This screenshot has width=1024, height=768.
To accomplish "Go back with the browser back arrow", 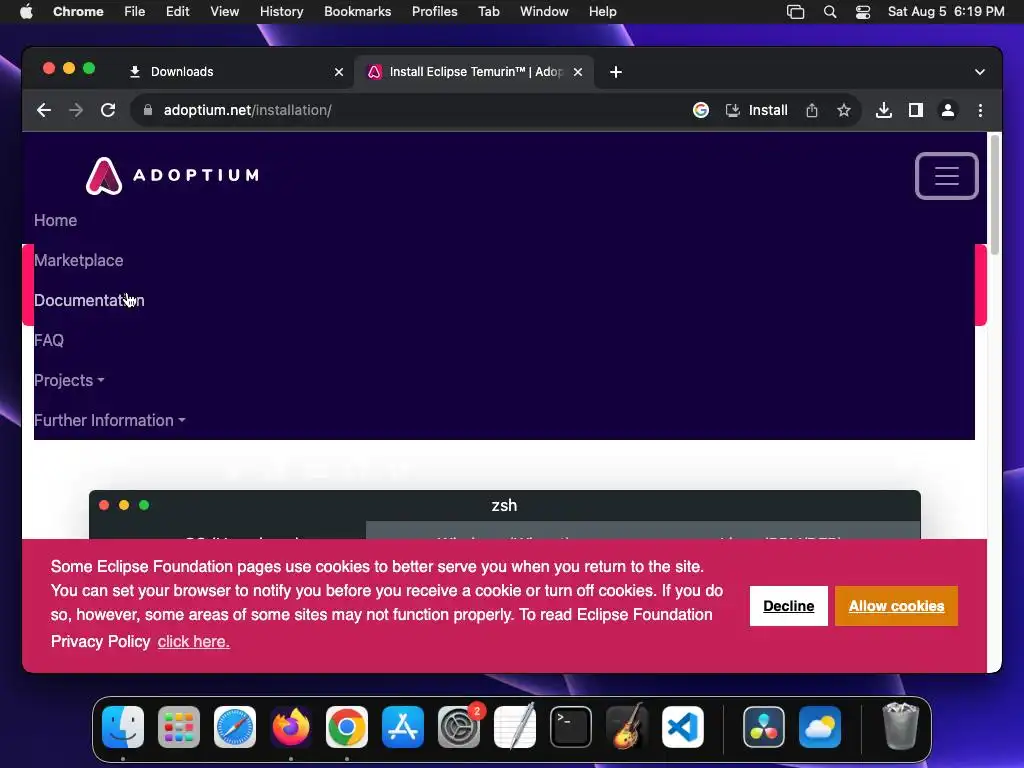I will coord(44,110).
